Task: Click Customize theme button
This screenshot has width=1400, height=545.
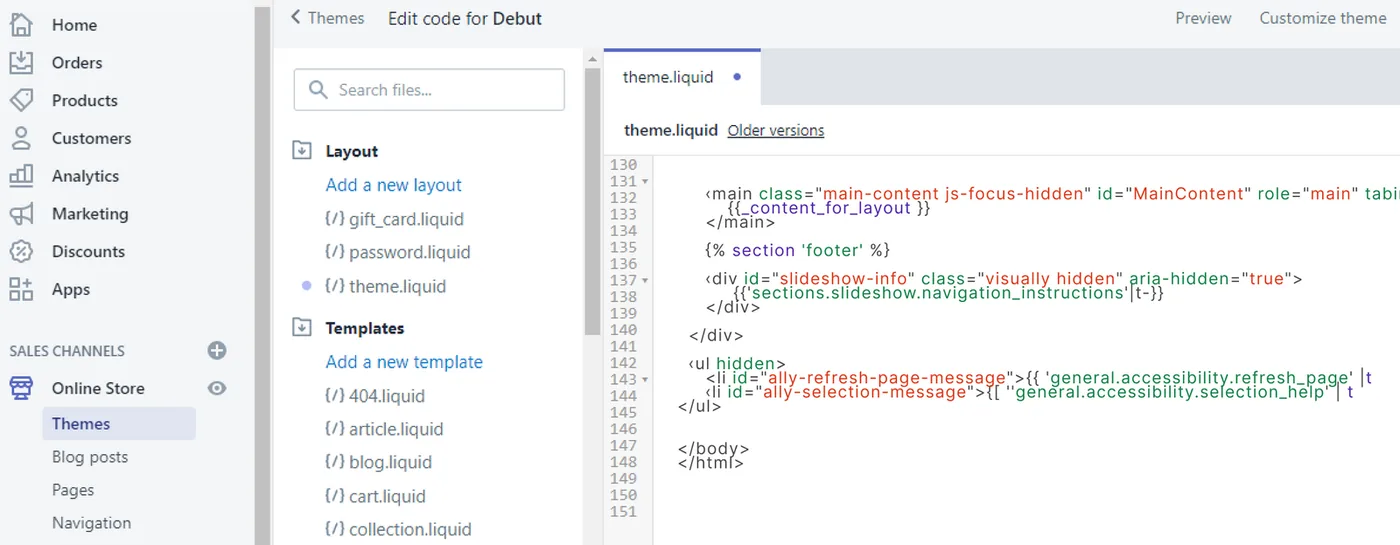Action: 1323,18
